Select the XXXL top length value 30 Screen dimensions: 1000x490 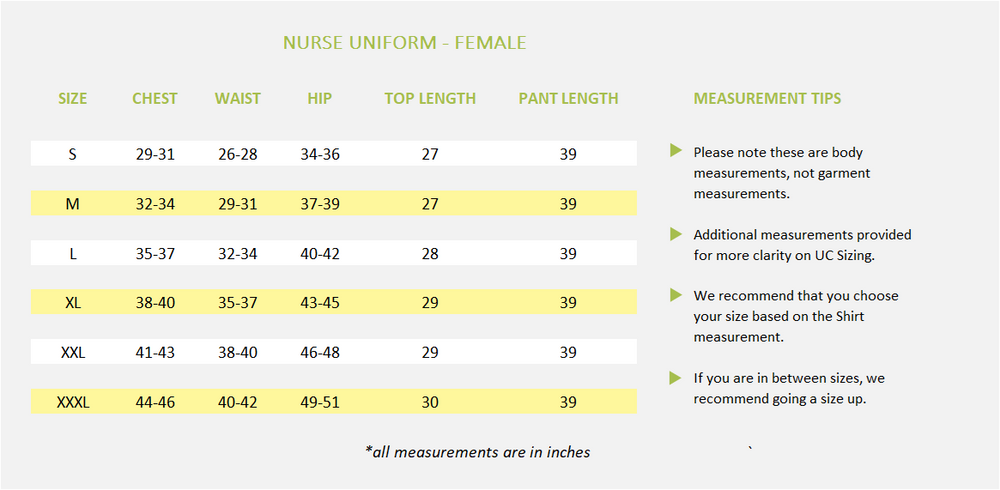point(430,403)
